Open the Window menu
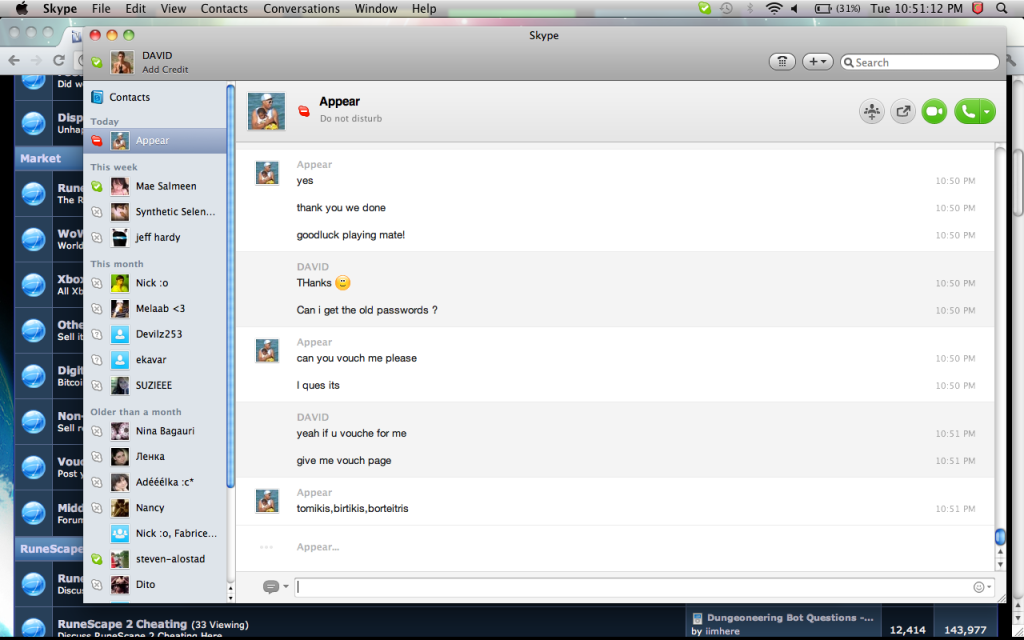1024x640 pixels. [376, 8]
